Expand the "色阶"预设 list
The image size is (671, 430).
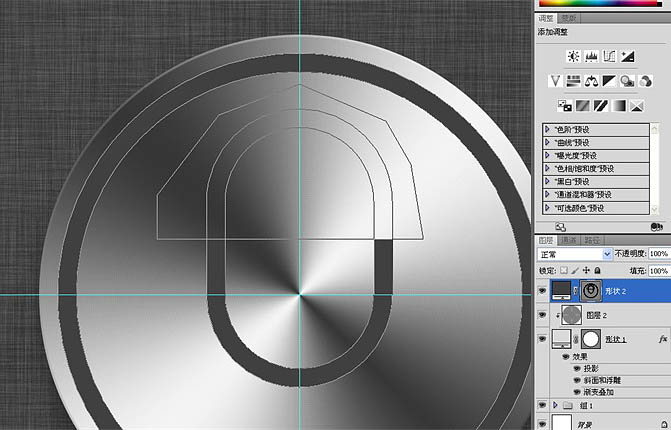click(547, 129)
